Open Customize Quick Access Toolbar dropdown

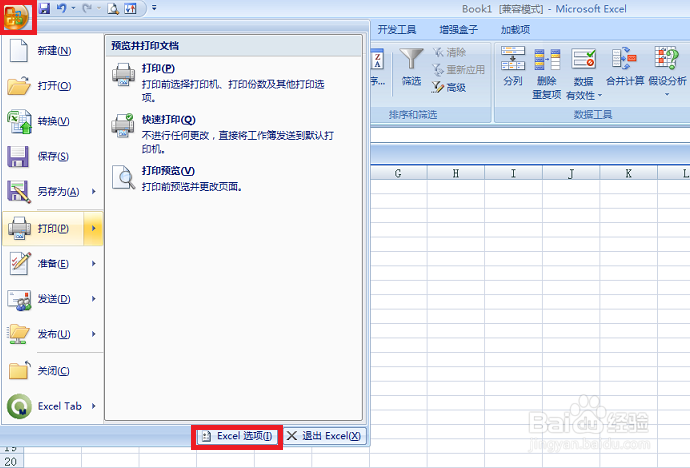pos(154,8)
